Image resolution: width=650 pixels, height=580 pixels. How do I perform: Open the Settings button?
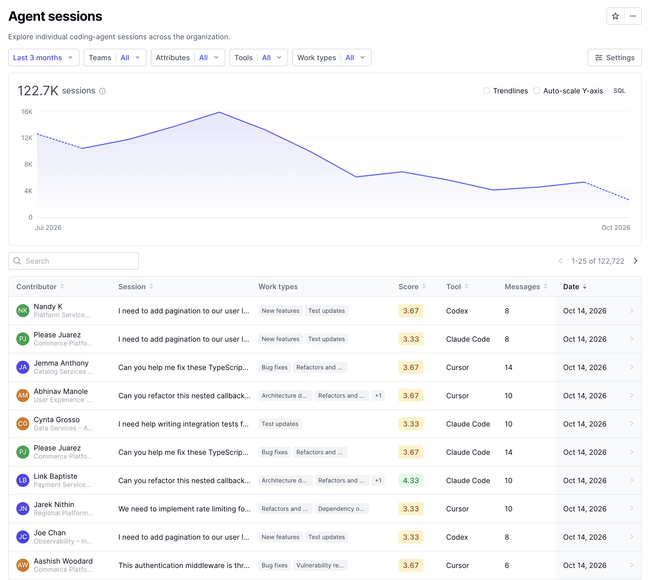614,58
